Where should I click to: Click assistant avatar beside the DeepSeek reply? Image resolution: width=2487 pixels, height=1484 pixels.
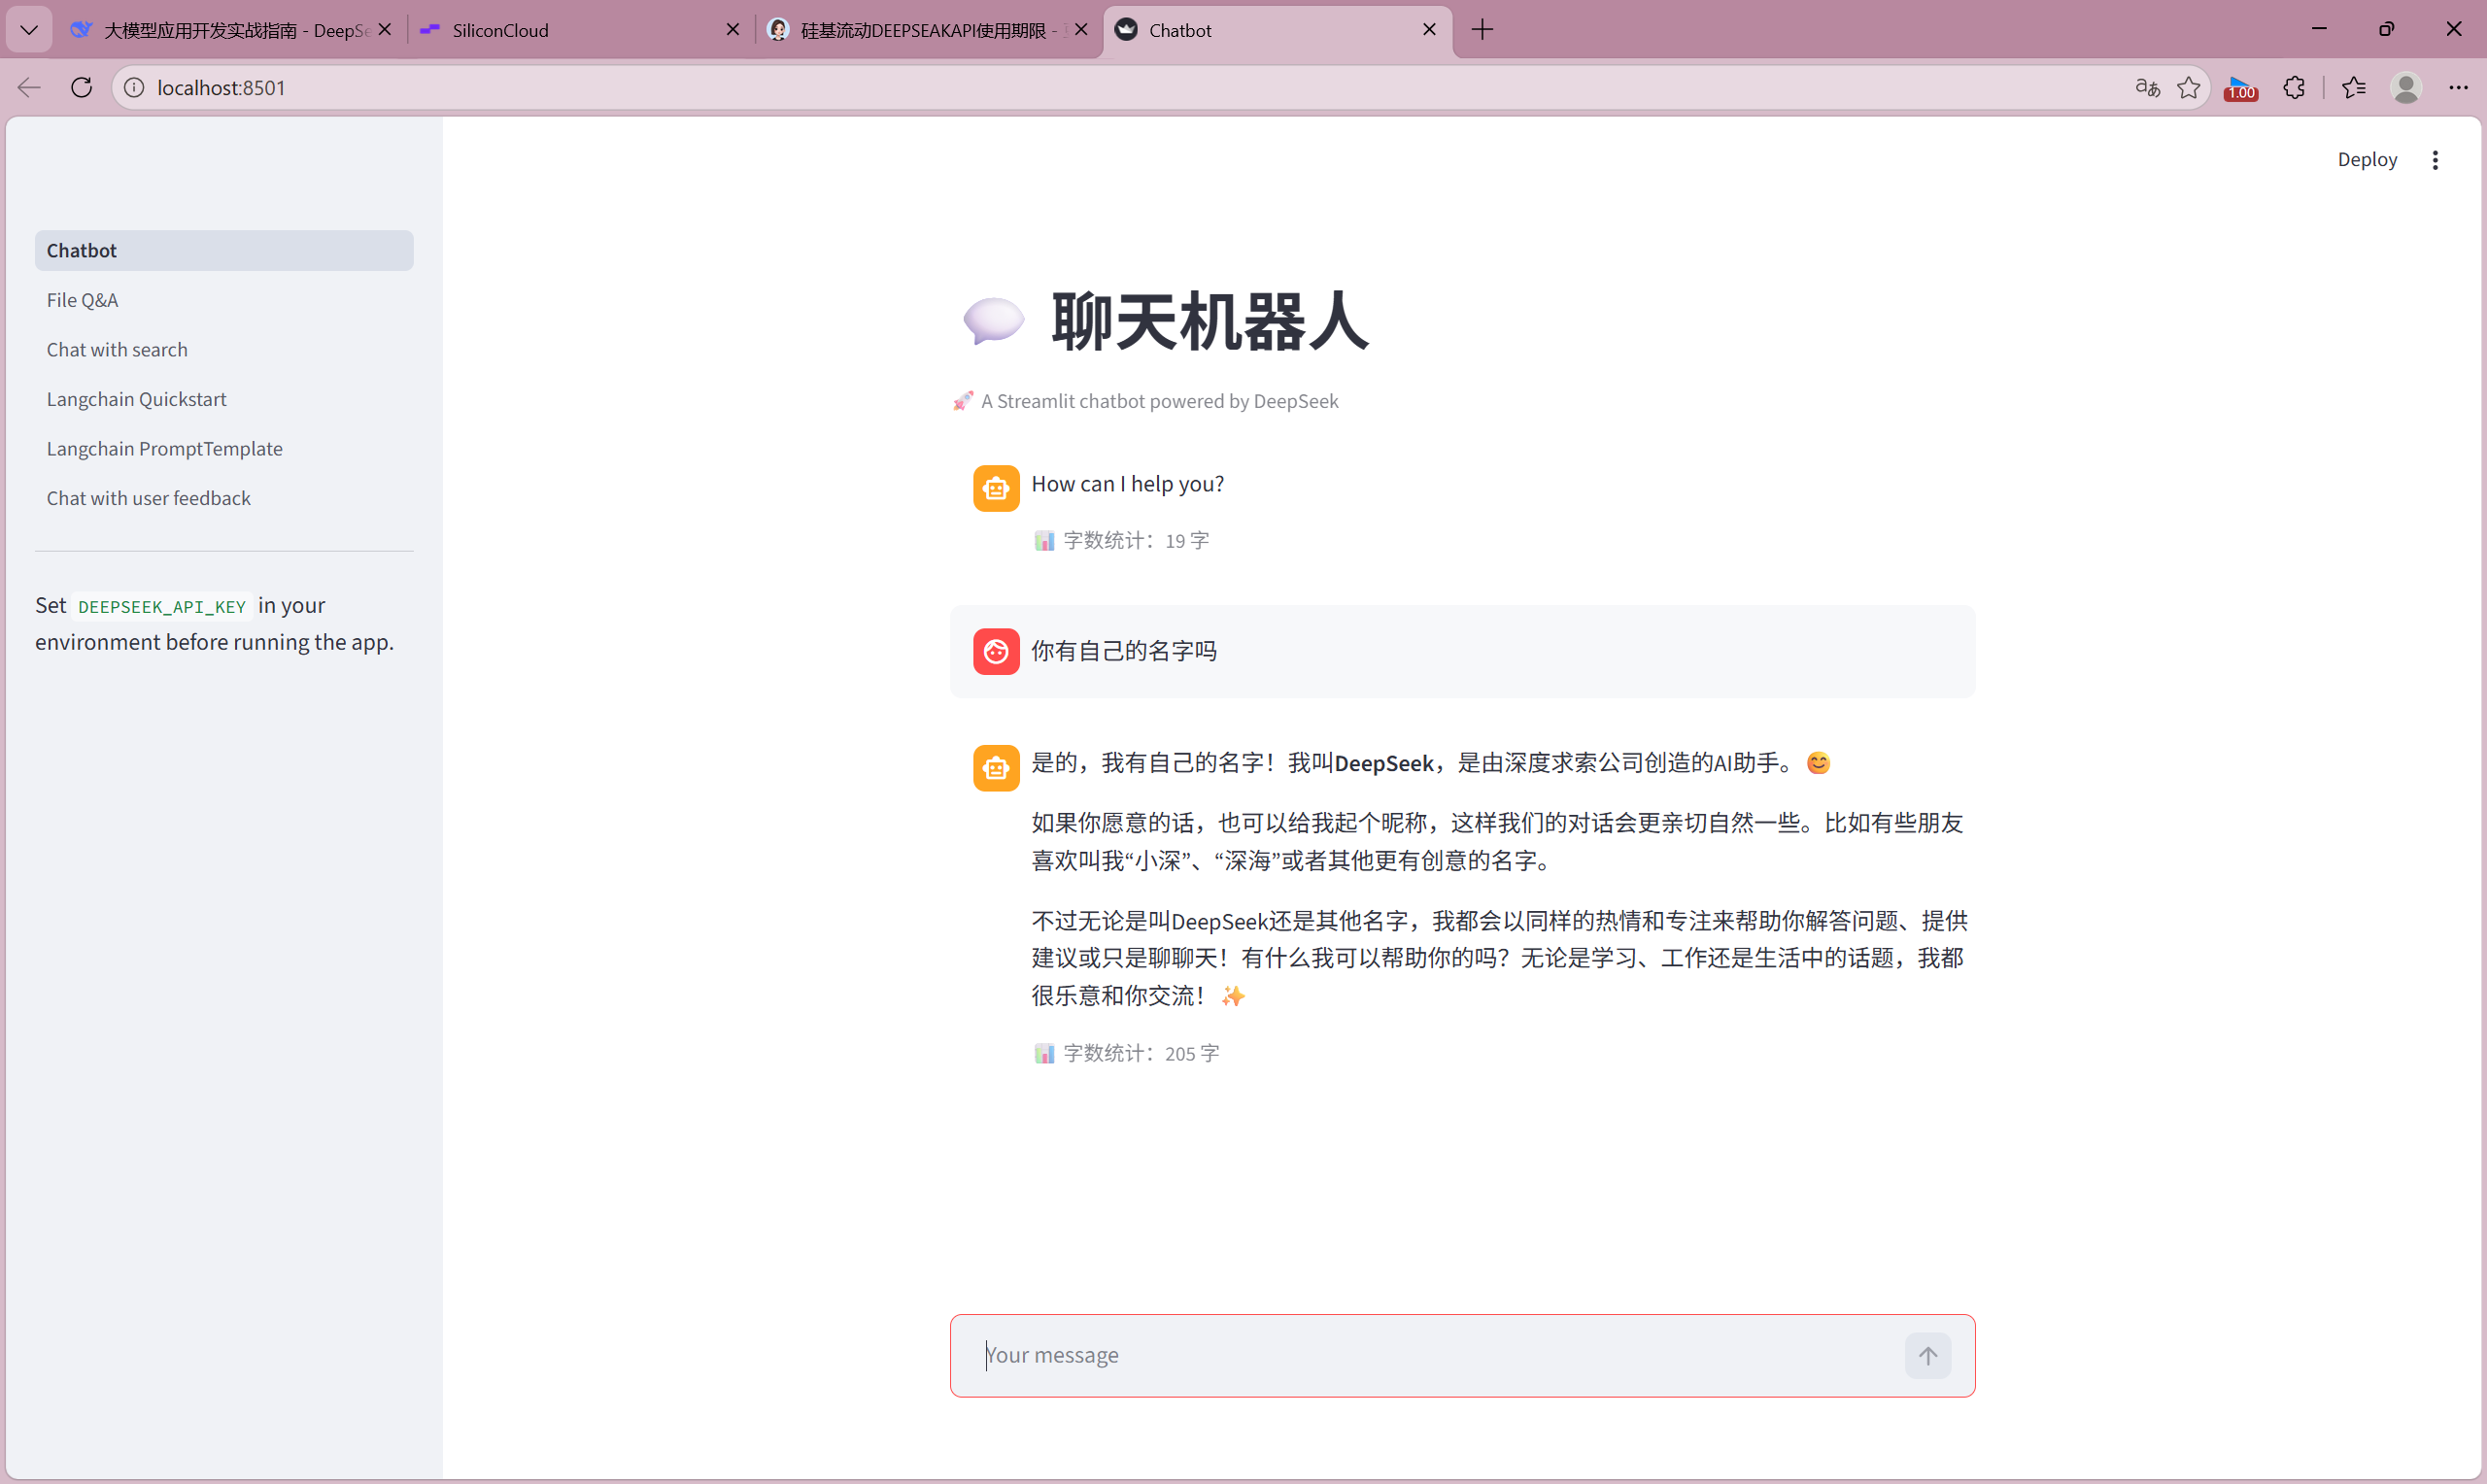996,768
